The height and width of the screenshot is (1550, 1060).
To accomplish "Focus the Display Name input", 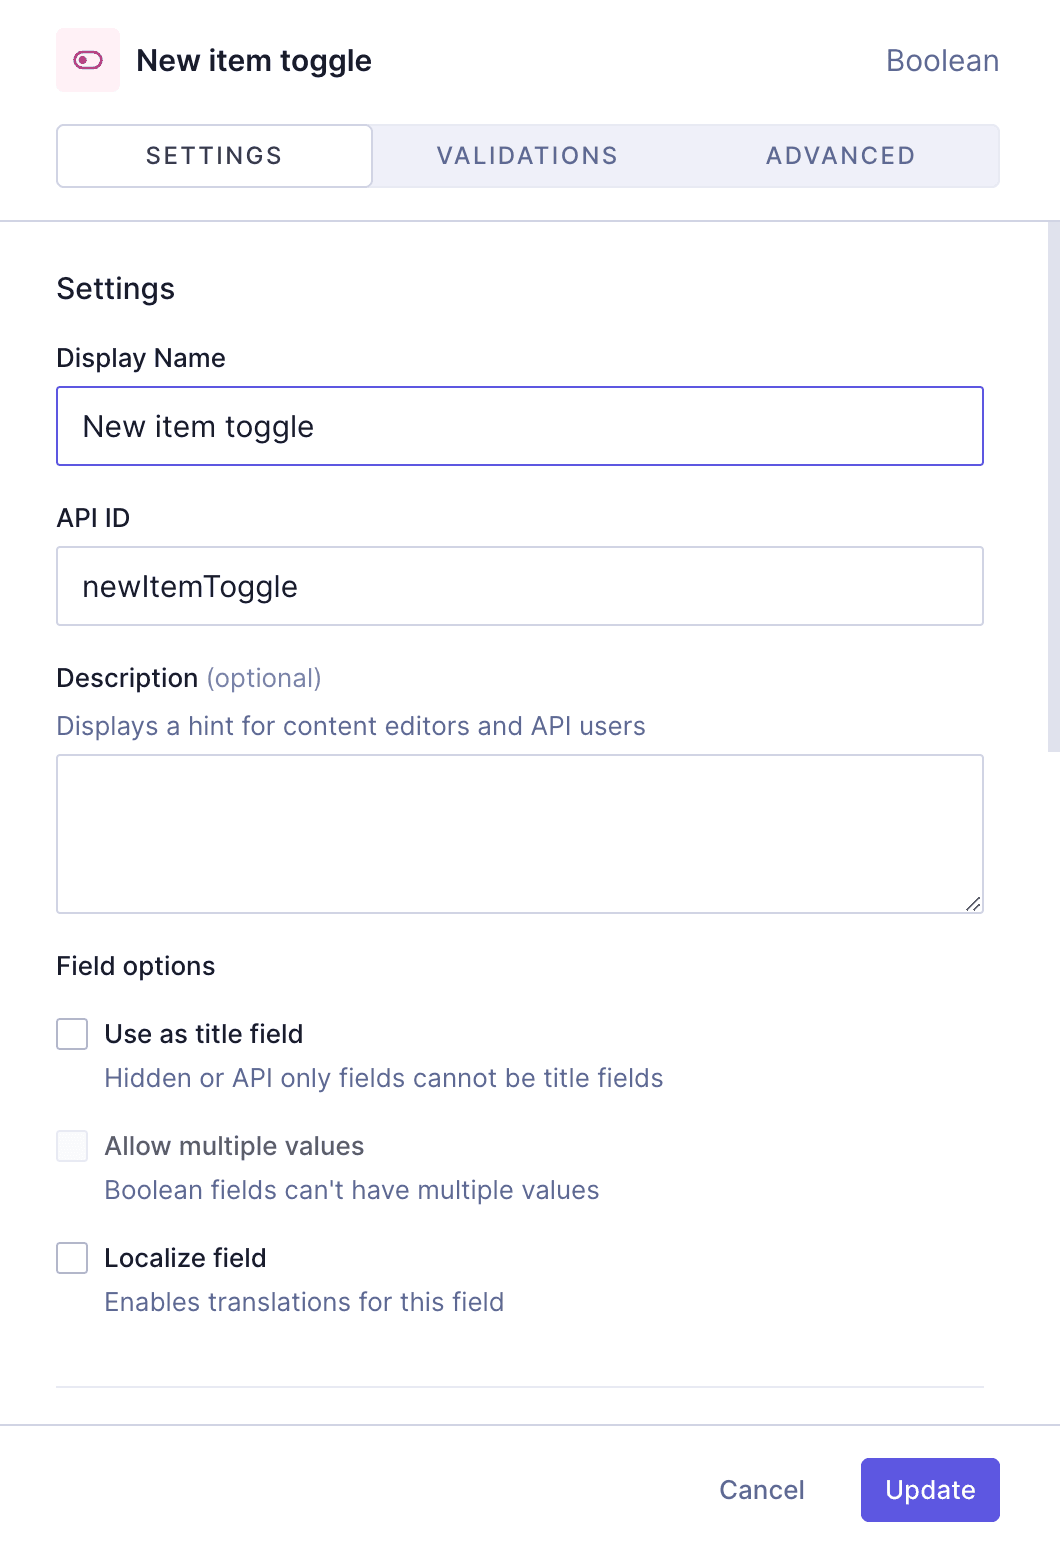I will click(520, 426).
